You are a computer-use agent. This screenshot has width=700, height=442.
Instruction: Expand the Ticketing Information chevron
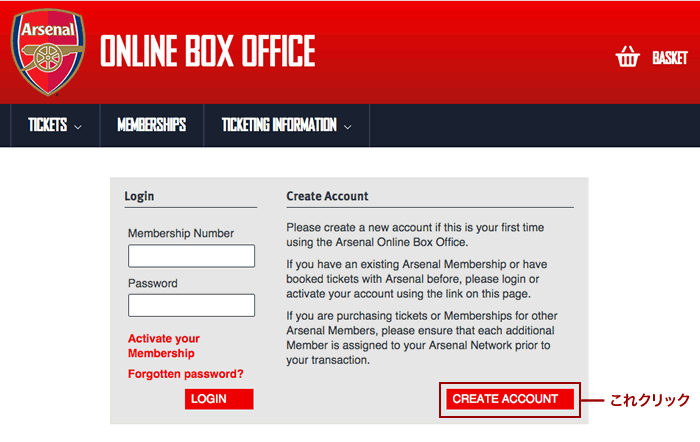(x=347, y=127)
